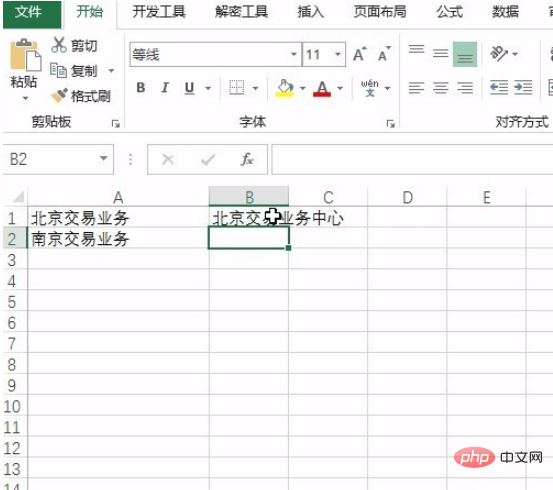Open the font size dropdown arrow

point(338,54)
